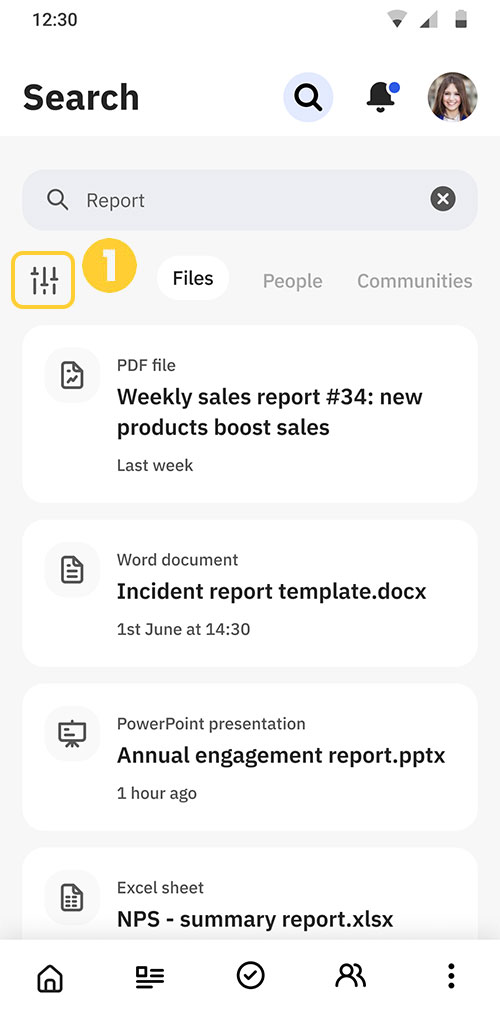Open the more options vertical dots
This screenshot has height=1017, width=500.
451,975
